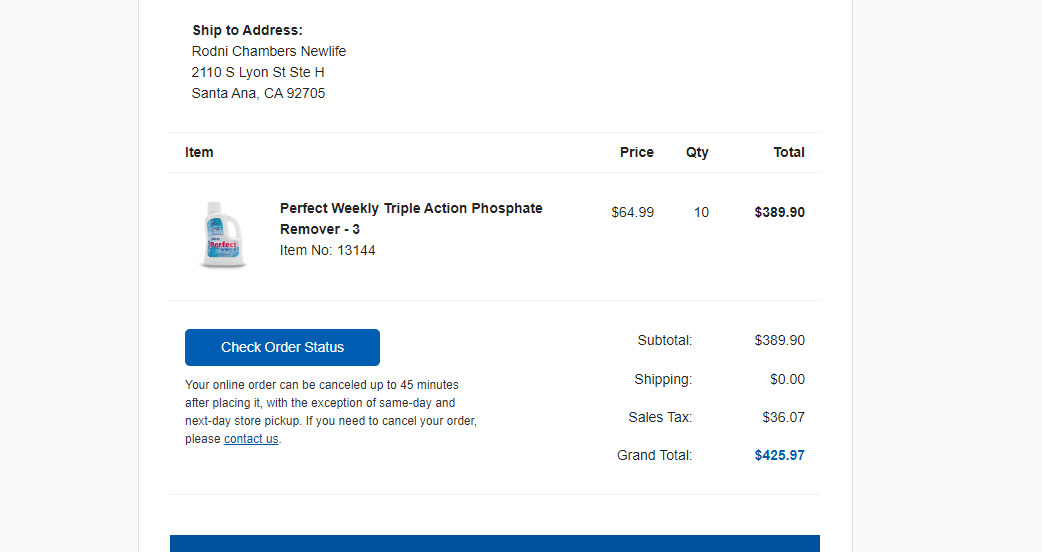Click the Phosphate Remover bottle product image

pyautogui.click(x=223, y=234)
